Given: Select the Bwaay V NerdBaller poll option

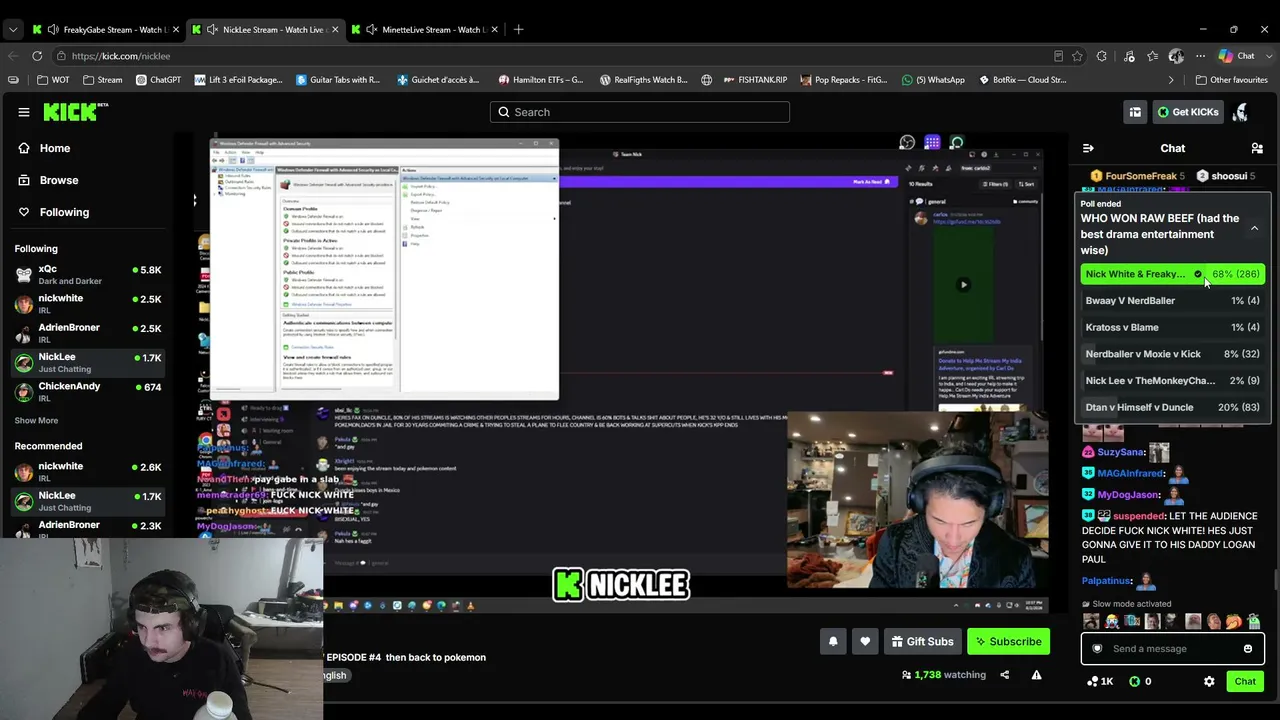Looking at the screenshot, I should coord(1172,300).
